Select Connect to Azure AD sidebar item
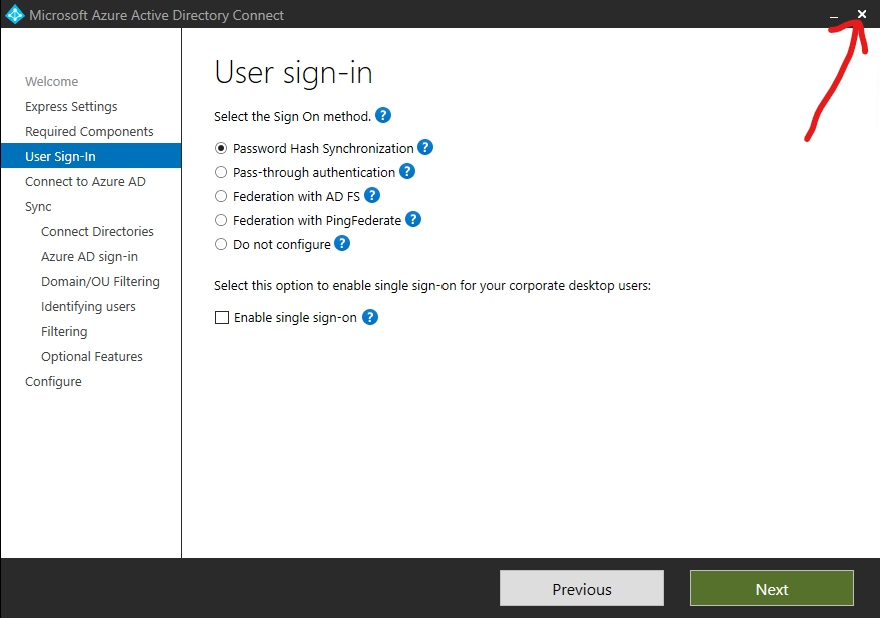880x618 pixels. click(x=85, y=181)
